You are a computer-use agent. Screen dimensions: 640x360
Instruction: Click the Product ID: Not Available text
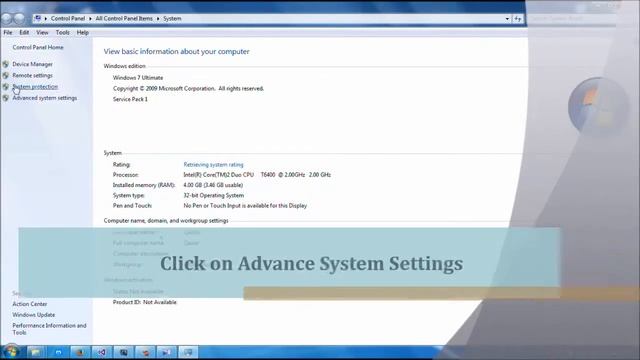(x=144, y=302)
